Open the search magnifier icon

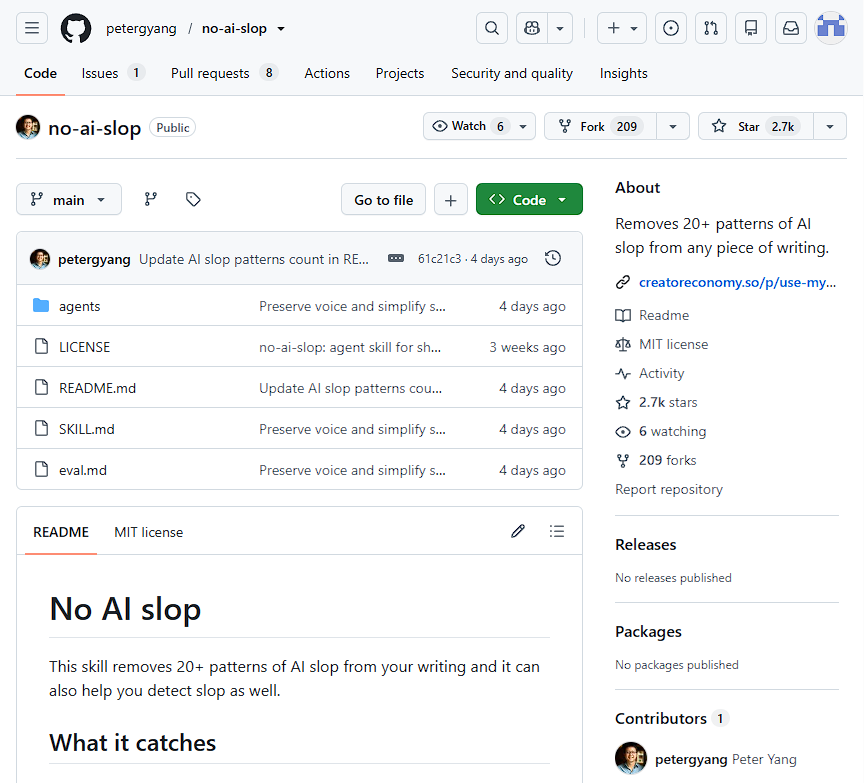click(x=492, y=28)
